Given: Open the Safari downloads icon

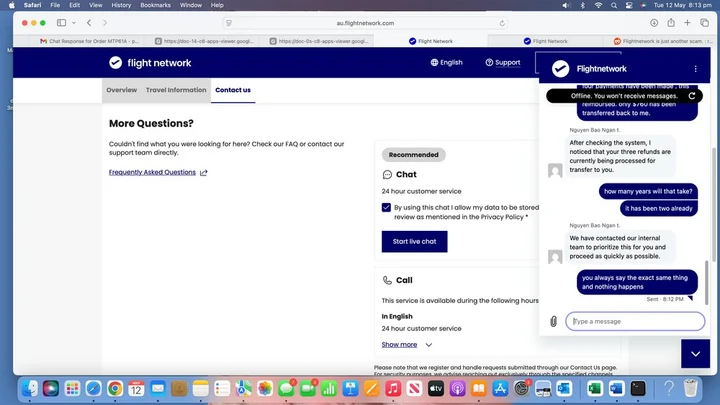Looking at the screenshot, I should click(654, 22).
